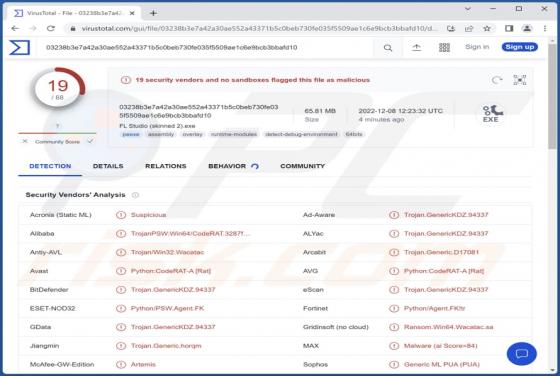Switch to the DETAILS tab
The width and height of the screenshot is (560, 376).
click(x=108, y=166)
